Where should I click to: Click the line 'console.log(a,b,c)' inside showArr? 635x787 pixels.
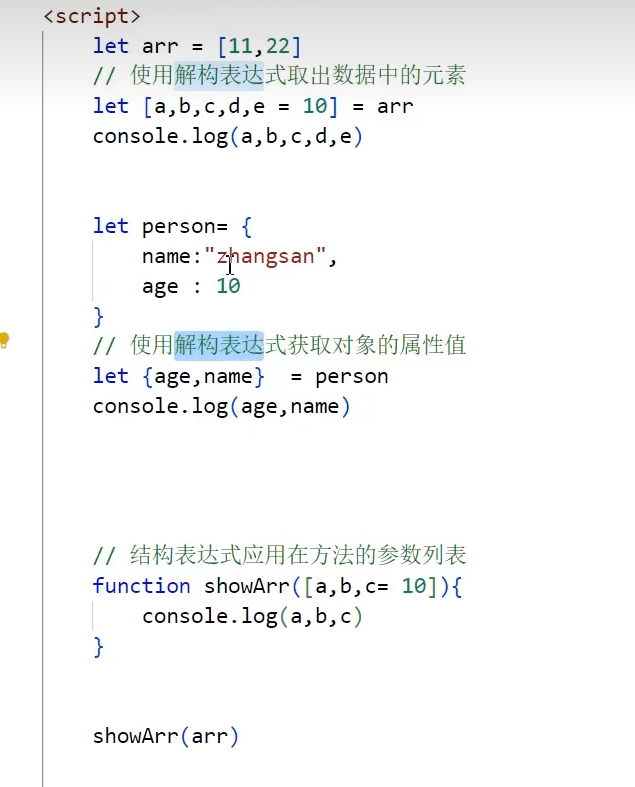[252, 616]
